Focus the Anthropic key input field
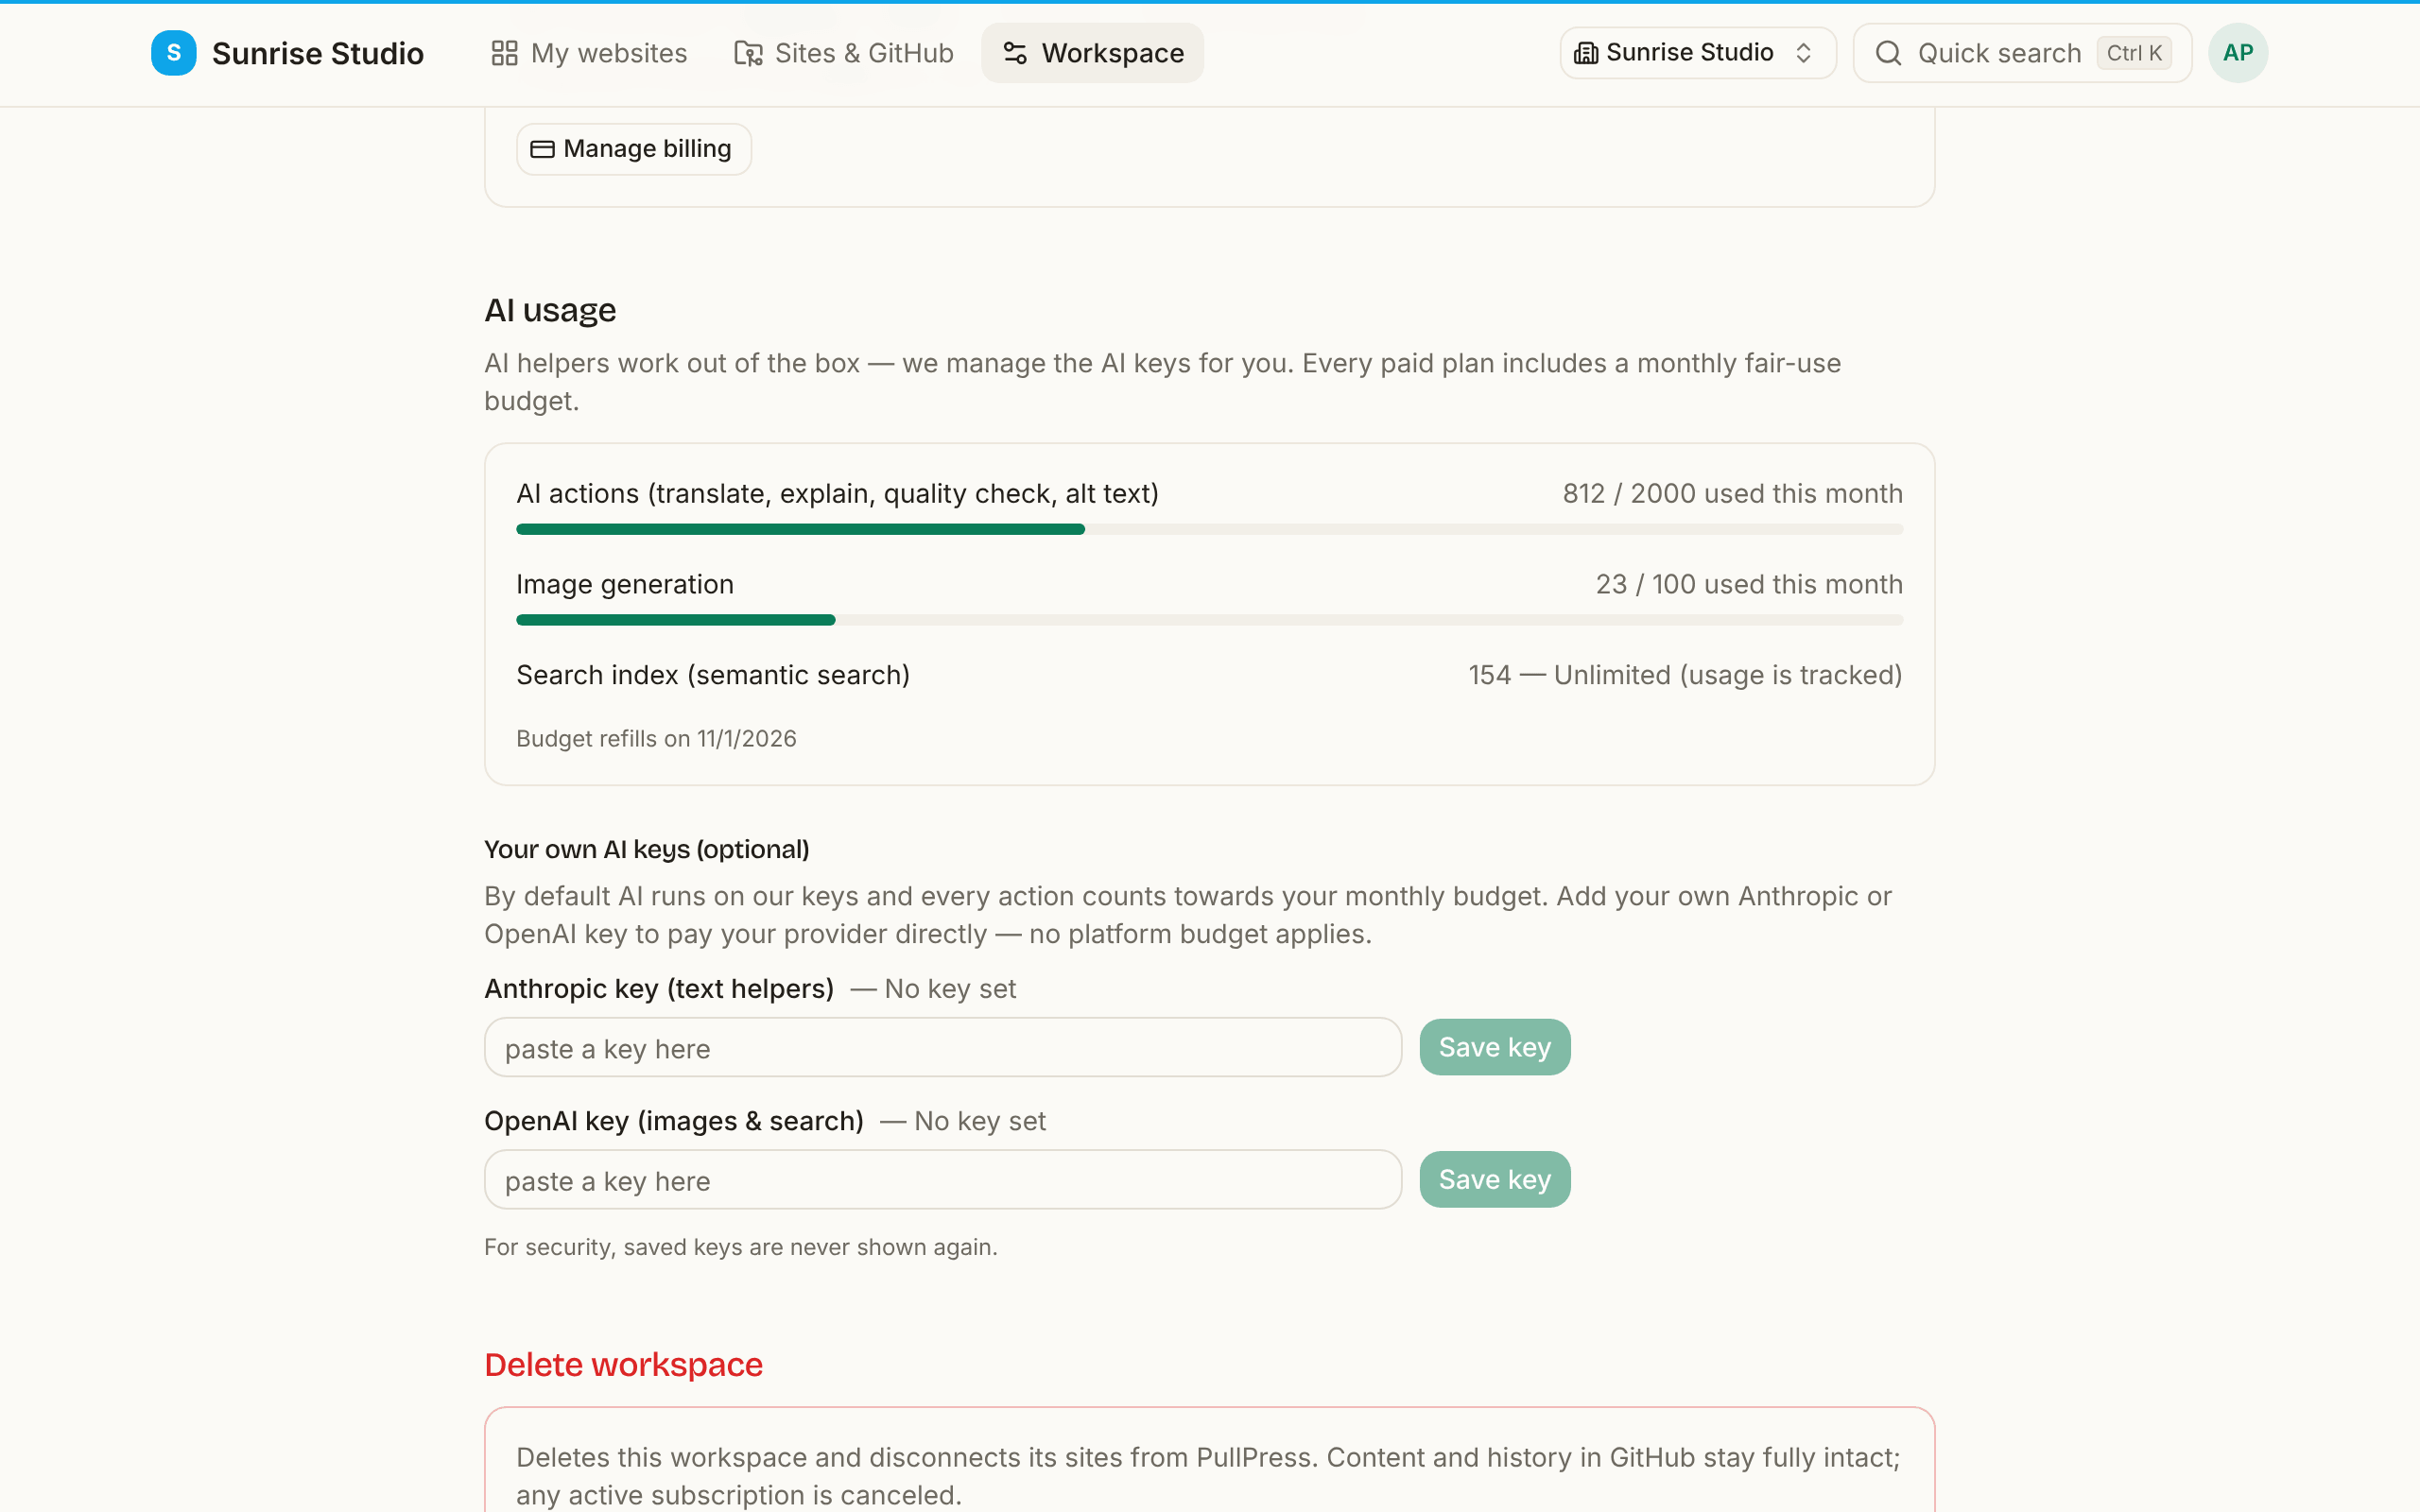2420x1512 pixels. coord(943,1047)
